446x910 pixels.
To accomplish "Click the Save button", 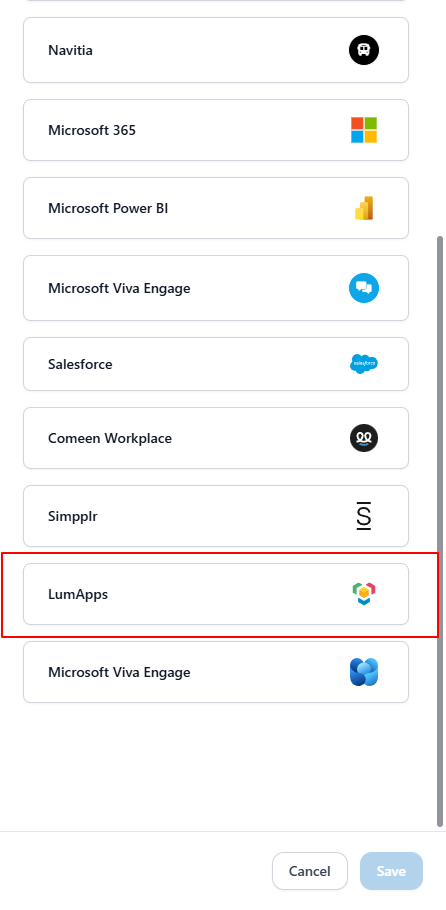I will (x=391, y=871).
